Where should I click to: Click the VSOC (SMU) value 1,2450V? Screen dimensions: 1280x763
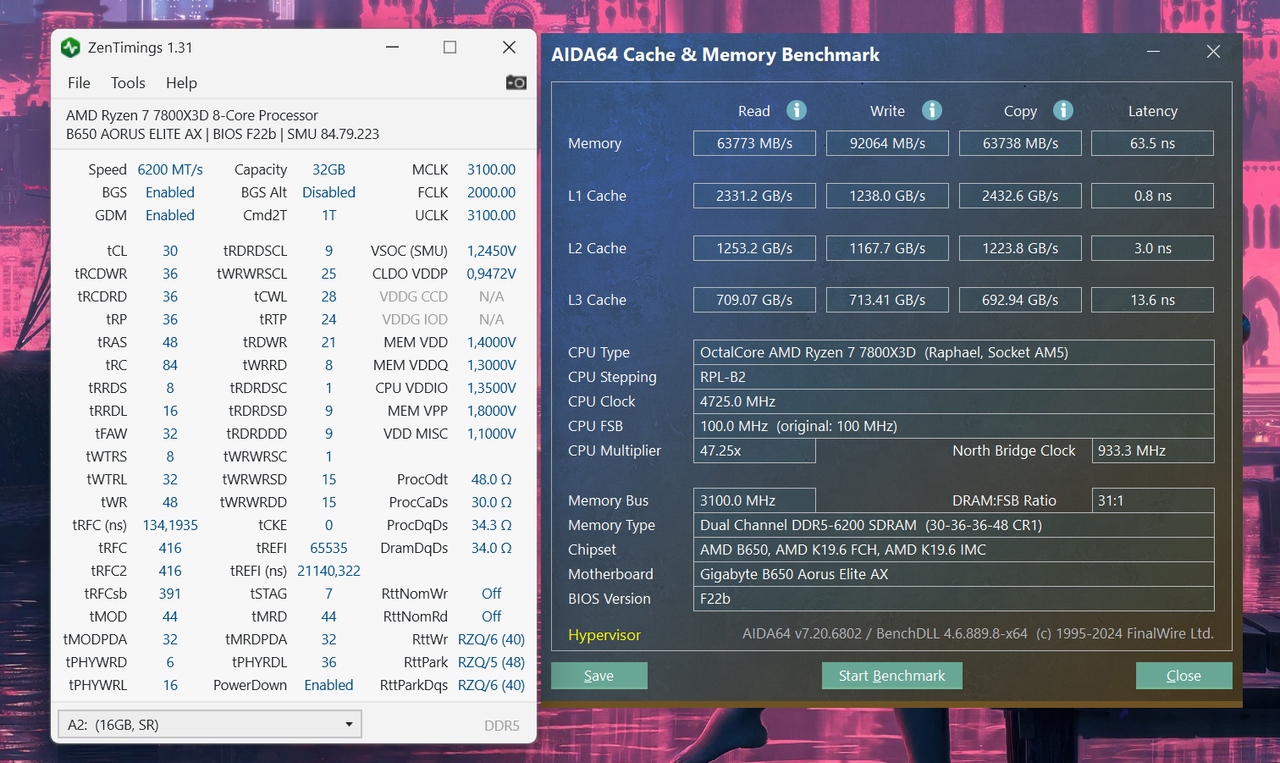[x=491, y=251]
